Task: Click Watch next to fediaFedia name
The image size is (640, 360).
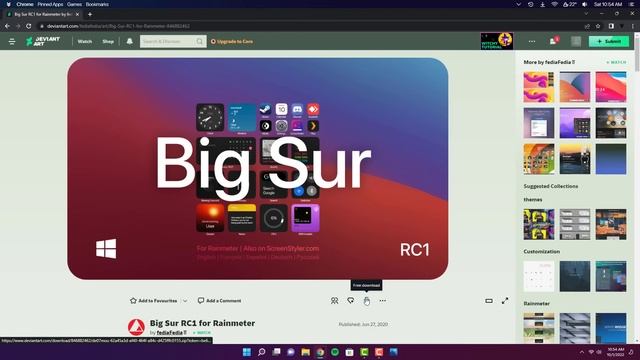Action: click(x=202, y=333)
